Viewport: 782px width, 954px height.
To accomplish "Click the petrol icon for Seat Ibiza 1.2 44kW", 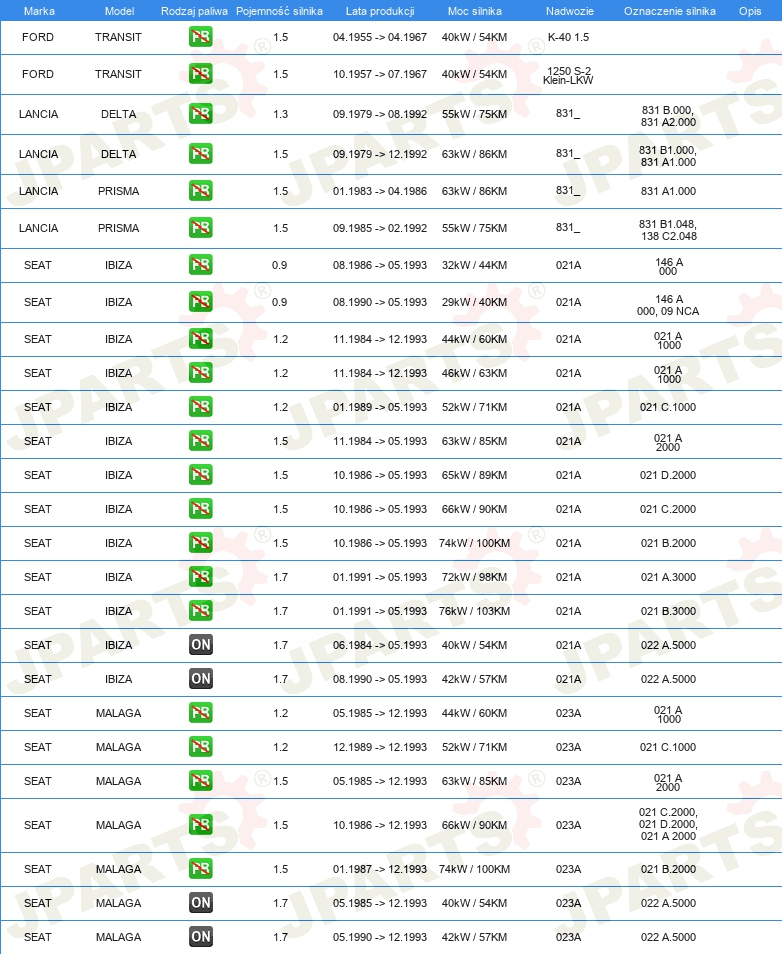I will coord(200,339).
